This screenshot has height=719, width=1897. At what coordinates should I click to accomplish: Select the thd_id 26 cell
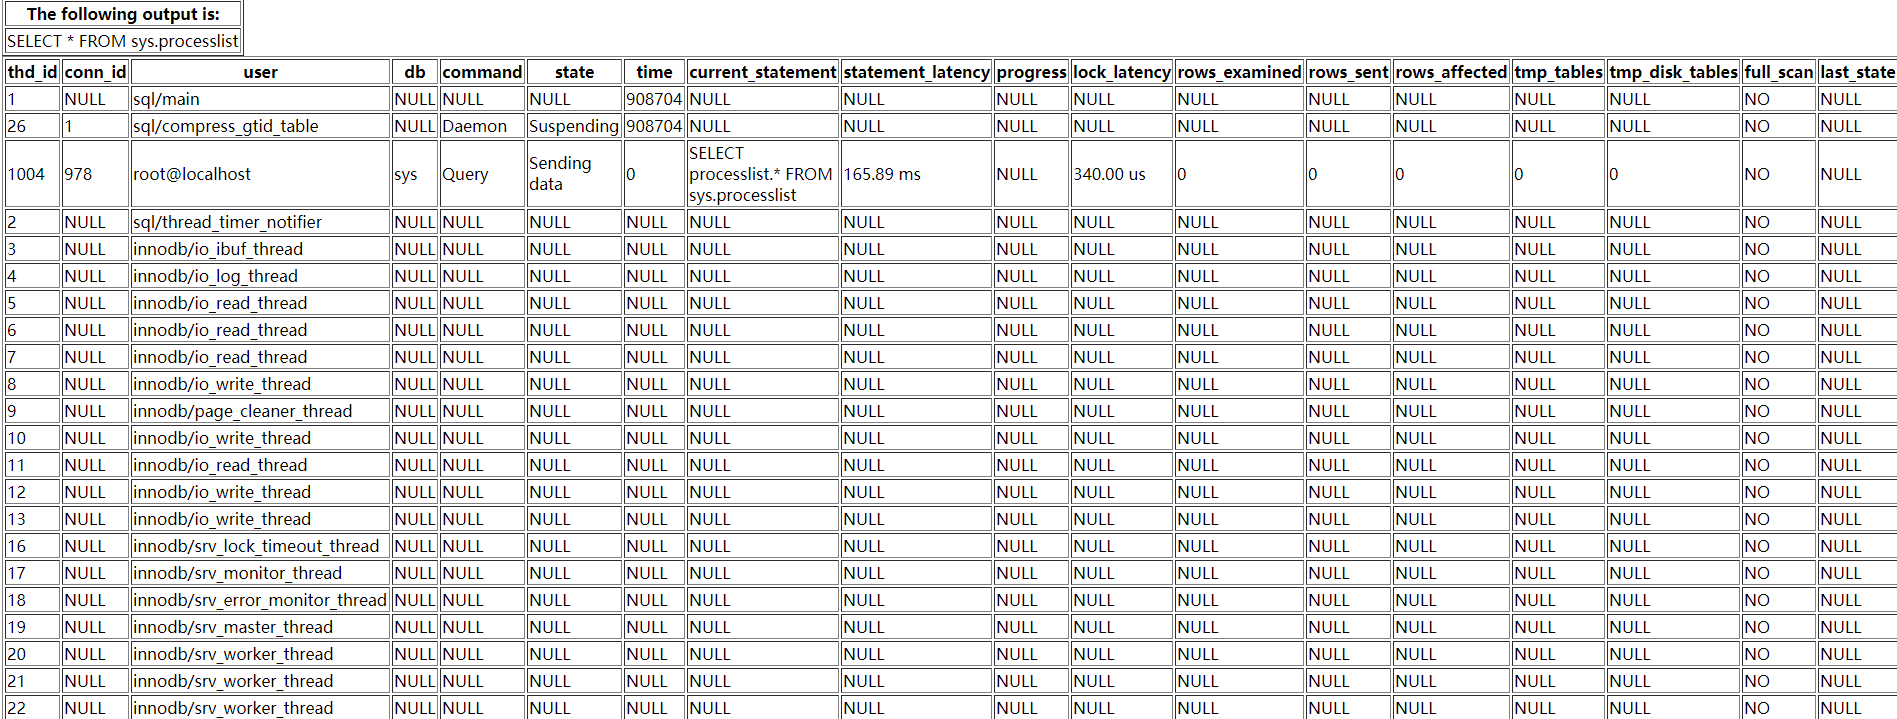click(32, 126)
